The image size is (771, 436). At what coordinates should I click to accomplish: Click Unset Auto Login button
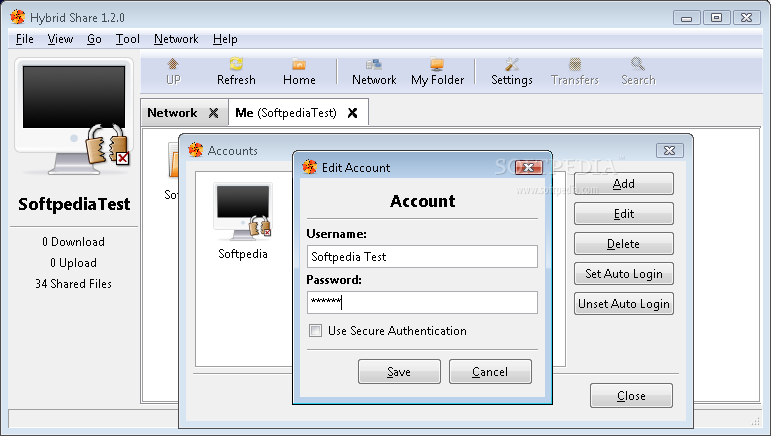pyautogui.click(x=623, y=304)
